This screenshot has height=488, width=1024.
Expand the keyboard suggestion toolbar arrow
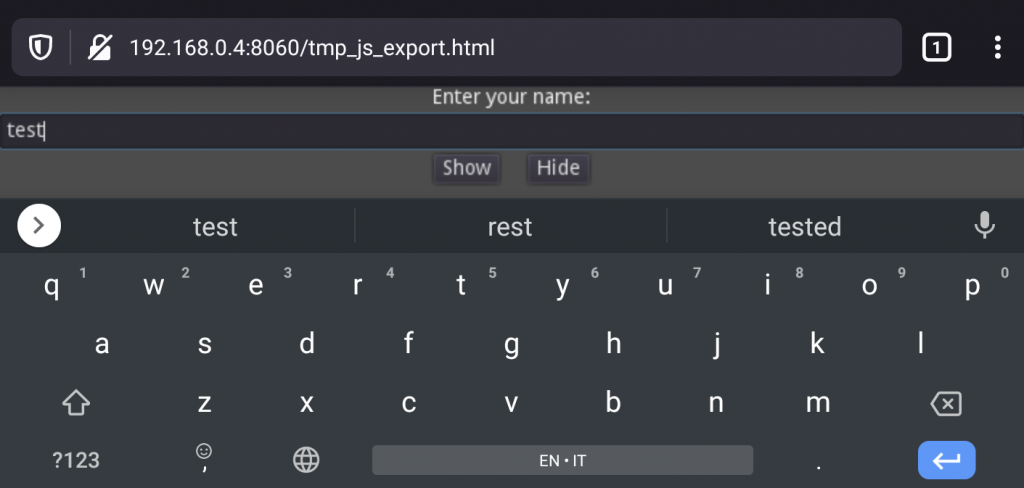click(39, 226)
